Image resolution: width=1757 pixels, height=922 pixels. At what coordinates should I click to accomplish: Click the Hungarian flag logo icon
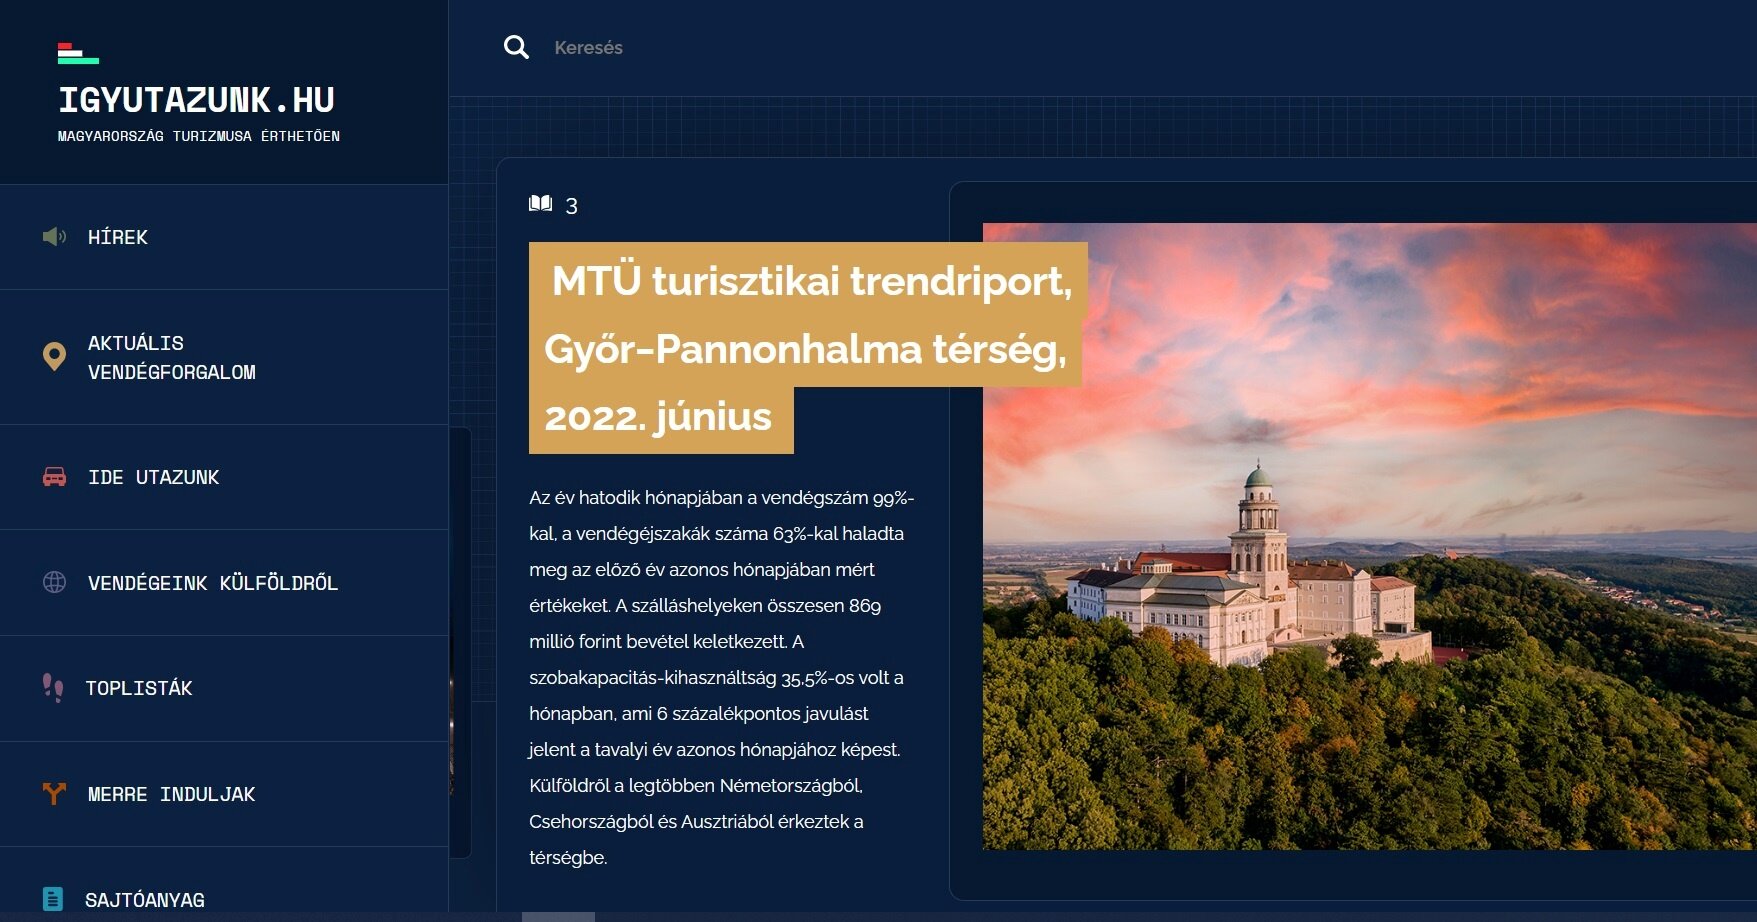coord(78,53)
